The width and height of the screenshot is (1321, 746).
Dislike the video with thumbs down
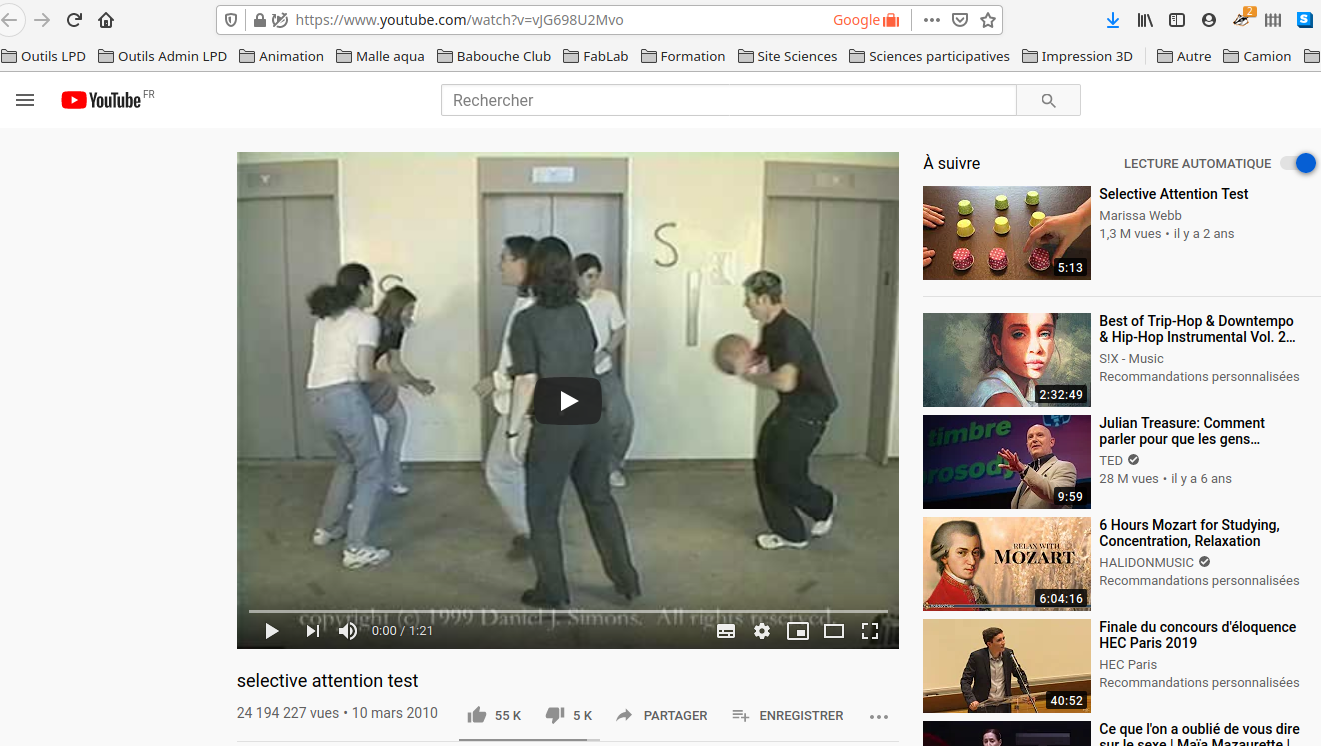point(555,715)
